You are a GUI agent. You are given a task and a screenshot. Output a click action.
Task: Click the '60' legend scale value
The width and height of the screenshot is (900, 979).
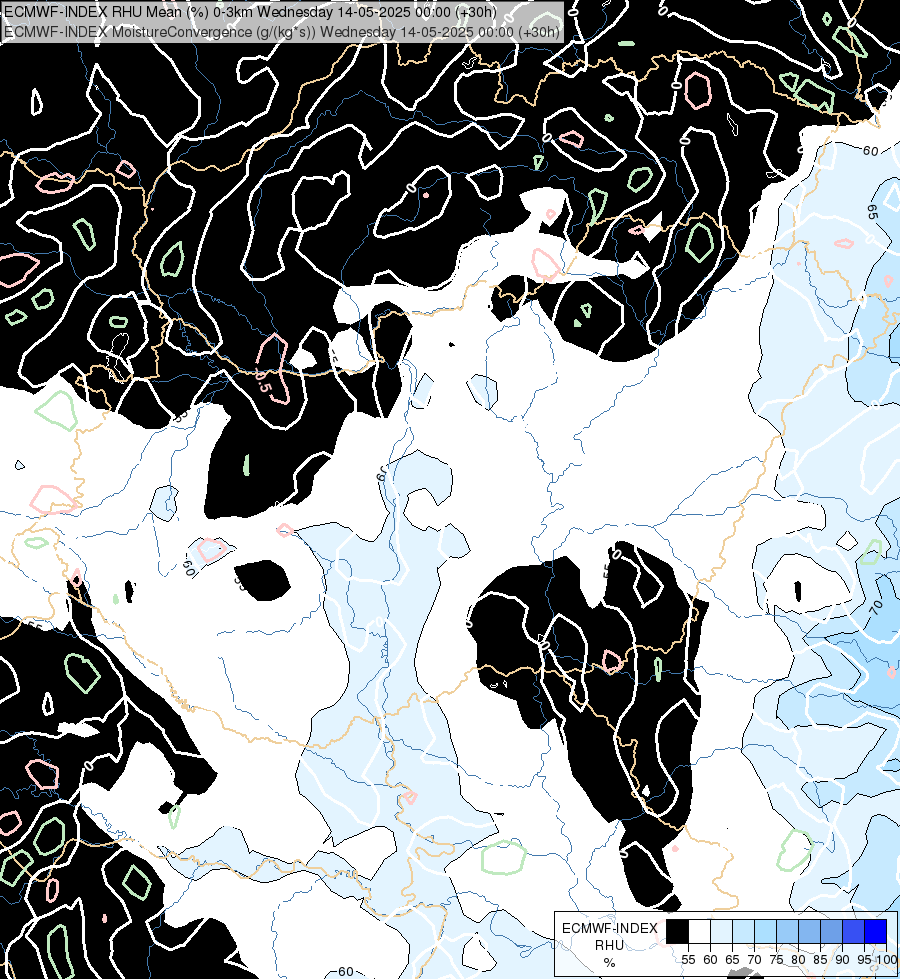pyautogui.click(x=710, y=960)
